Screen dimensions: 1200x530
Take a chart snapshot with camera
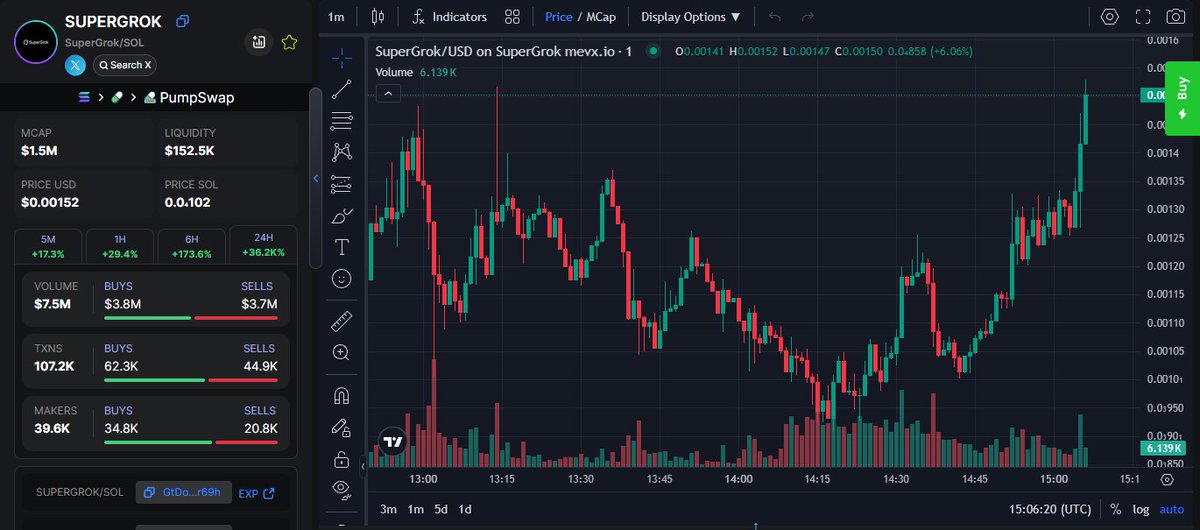[x=1176, y=17]
